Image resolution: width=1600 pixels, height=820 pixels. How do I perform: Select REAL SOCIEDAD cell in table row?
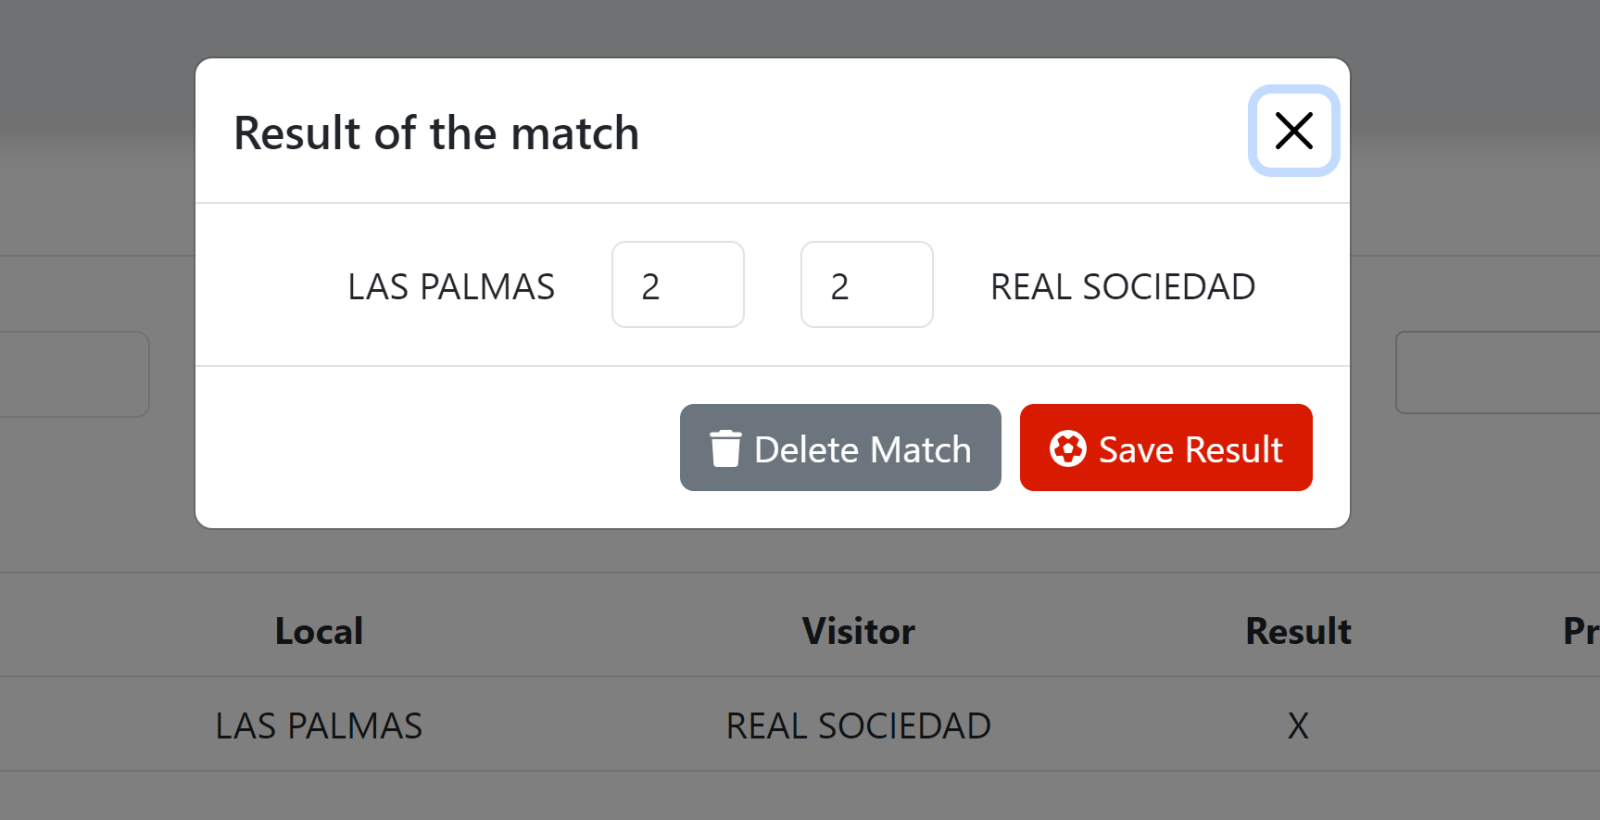(x=858, y=726)
